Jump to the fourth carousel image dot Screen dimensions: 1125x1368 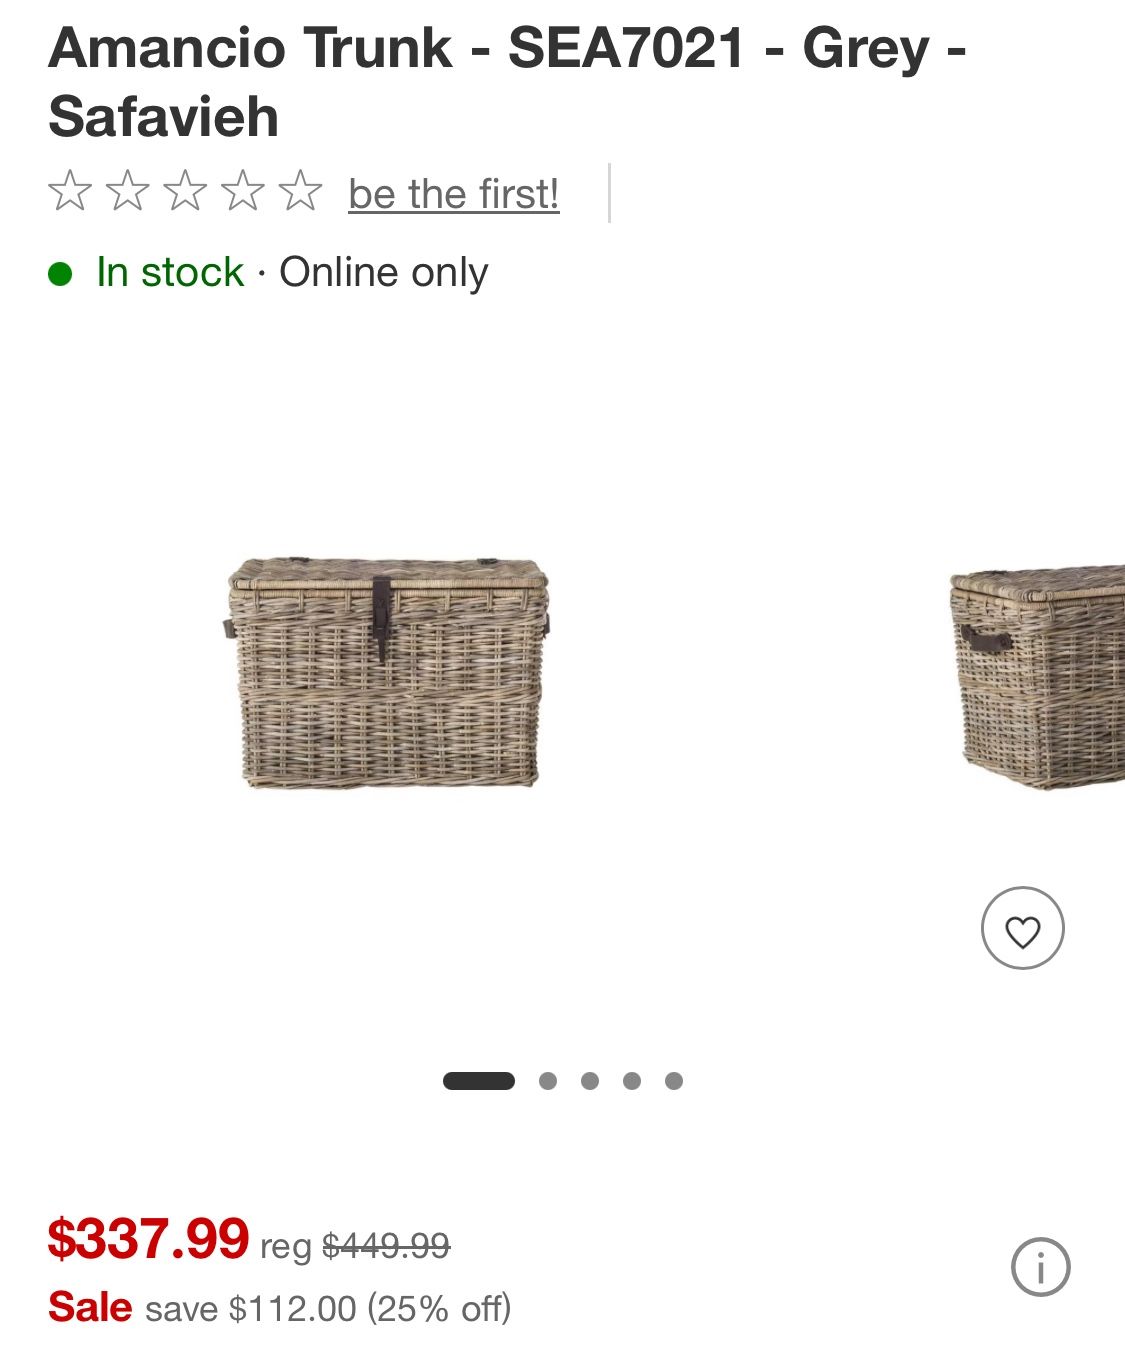(x=632, y=1081)
